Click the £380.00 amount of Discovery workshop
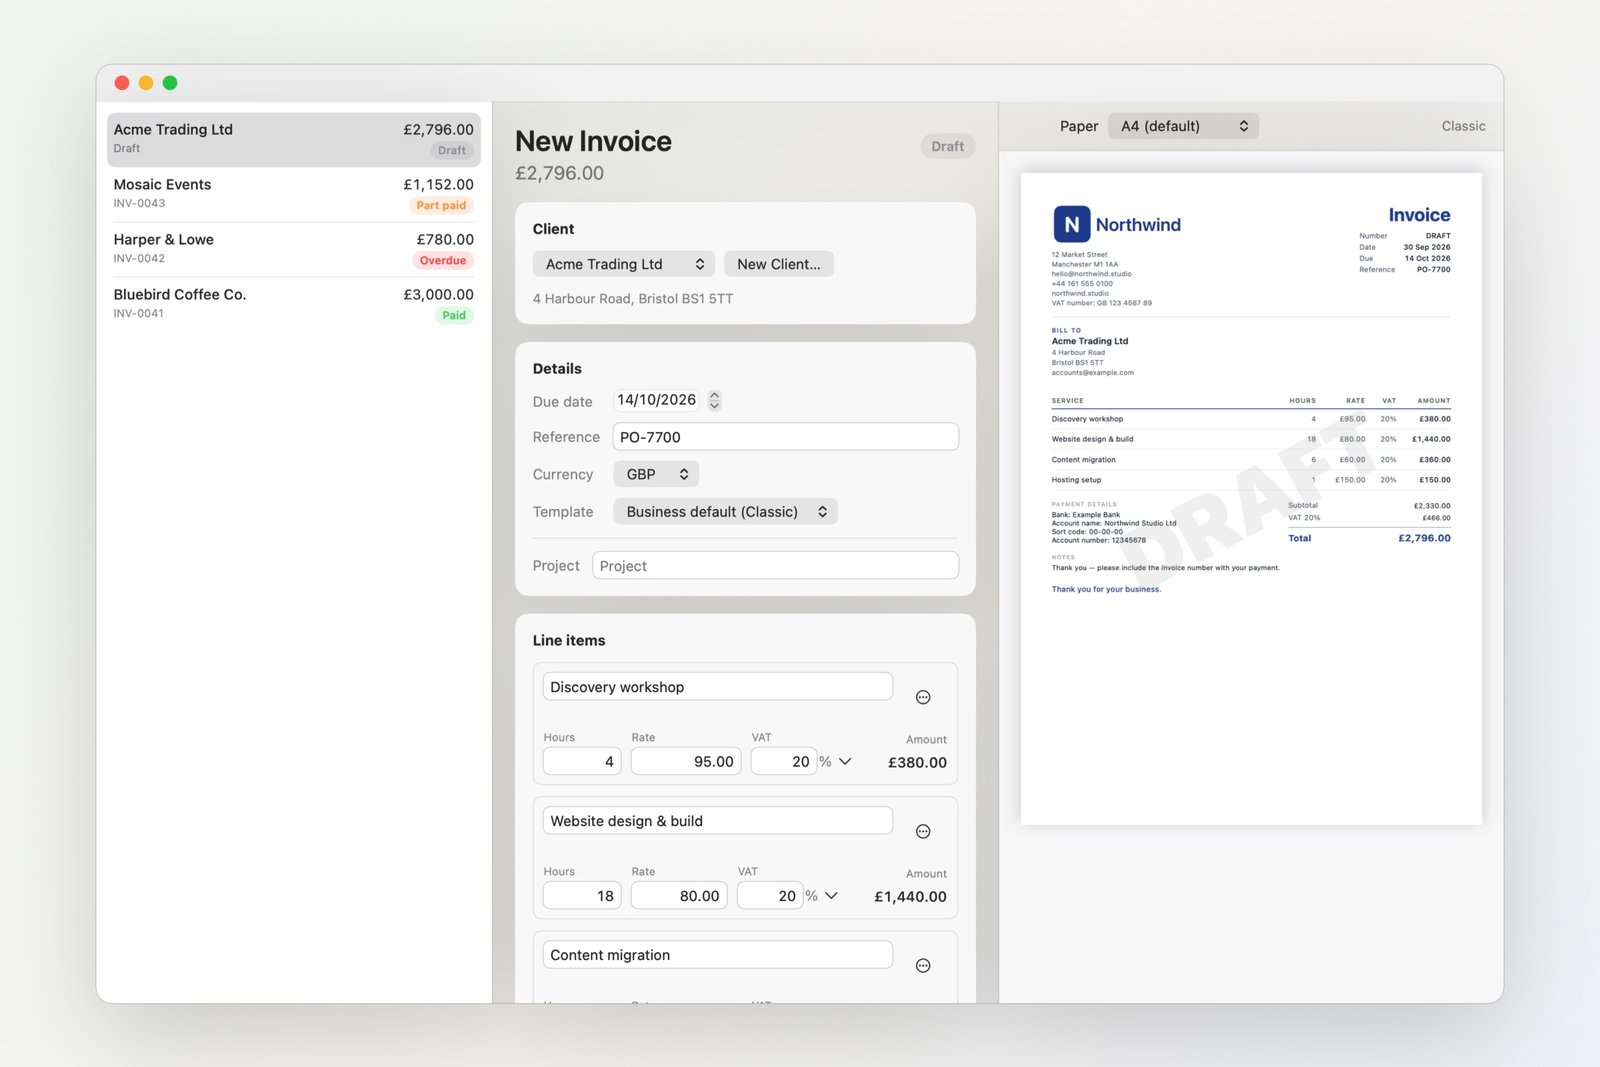Screen dimensions: 1600x1067 (x=917, y=762)
